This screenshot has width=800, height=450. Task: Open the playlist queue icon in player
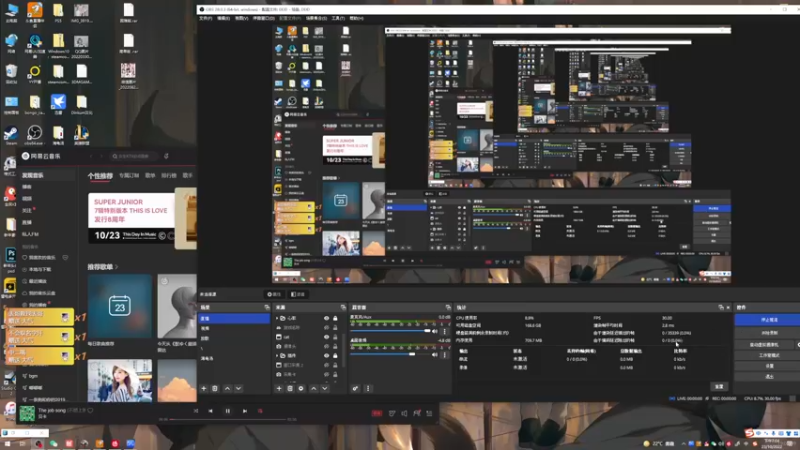coord(429,413)
